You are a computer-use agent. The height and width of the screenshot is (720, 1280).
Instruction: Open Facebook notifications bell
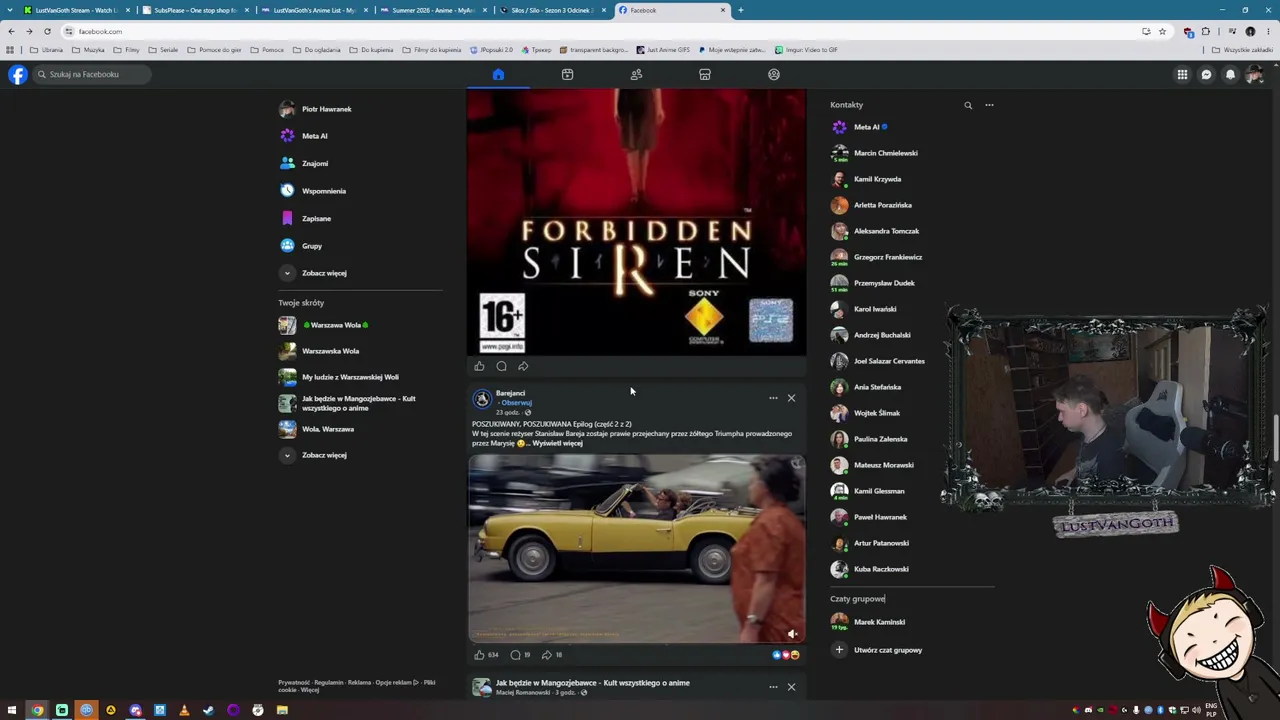(1231, 74)
